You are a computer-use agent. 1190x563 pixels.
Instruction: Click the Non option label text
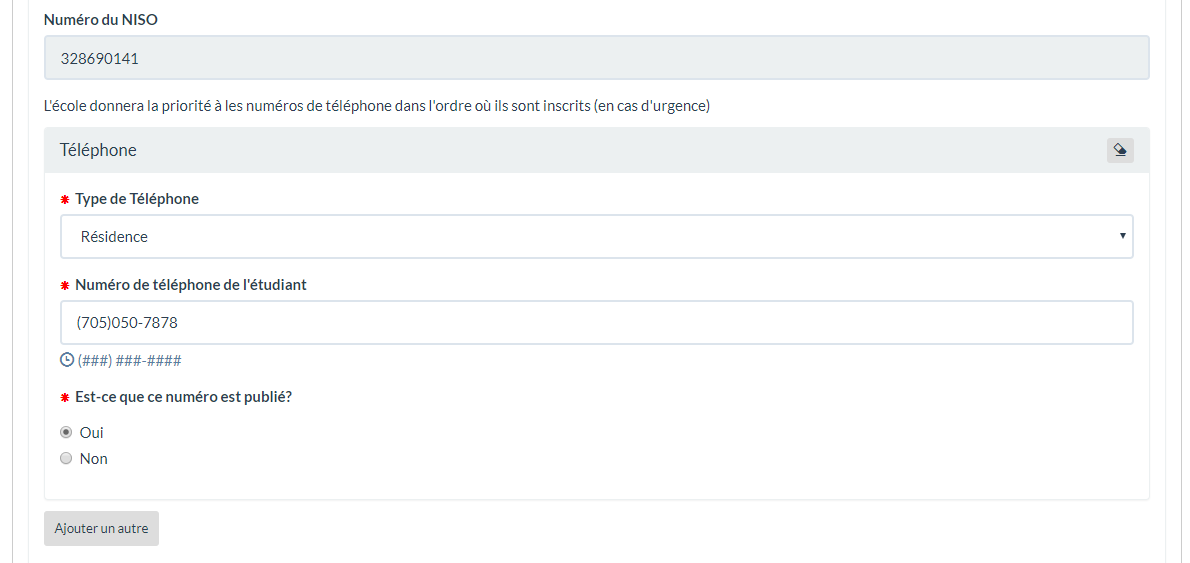93,459
